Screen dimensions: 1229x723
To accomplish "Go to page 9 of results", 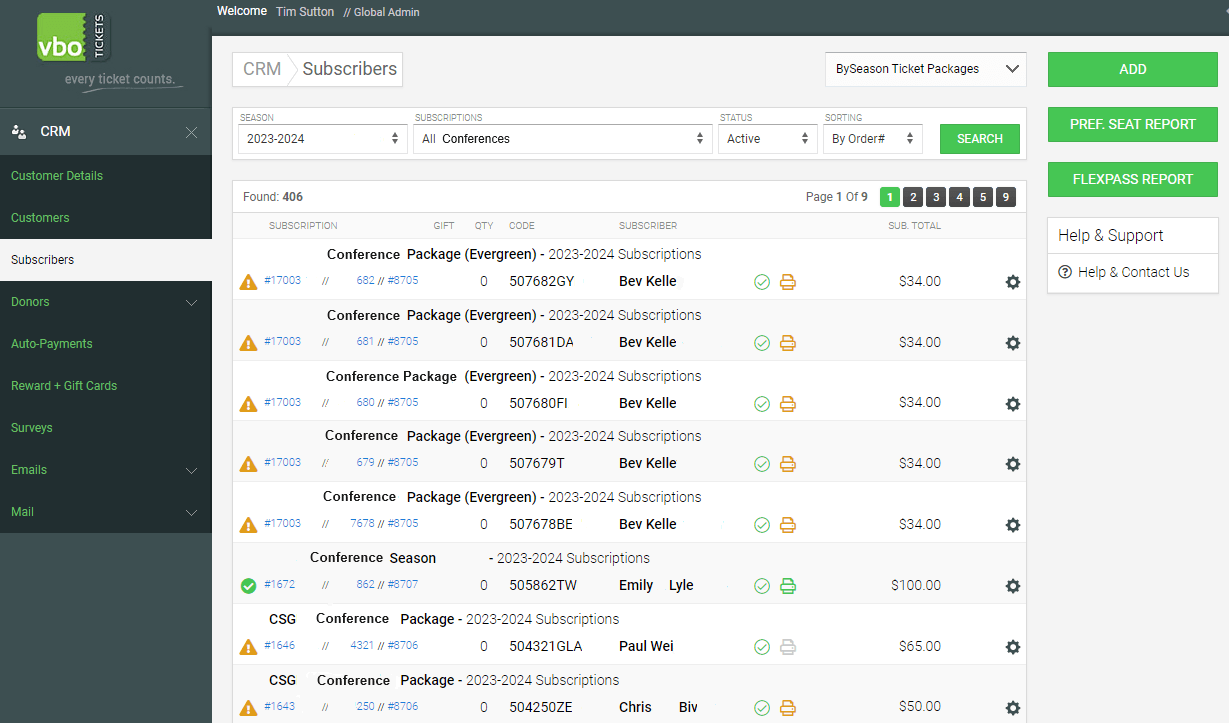I will [x=1005, y=197].
